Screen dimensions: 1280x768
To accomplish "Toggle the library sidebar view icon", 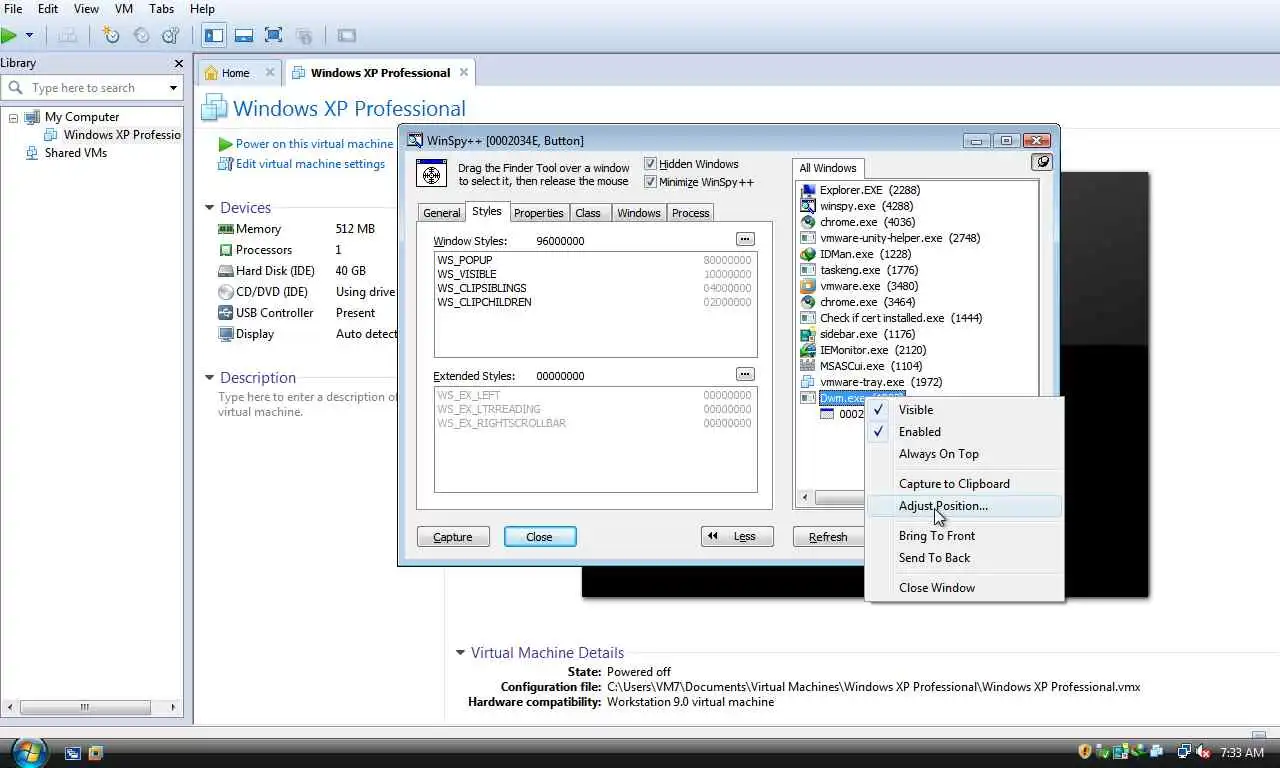I will click(x=214, y=35).
